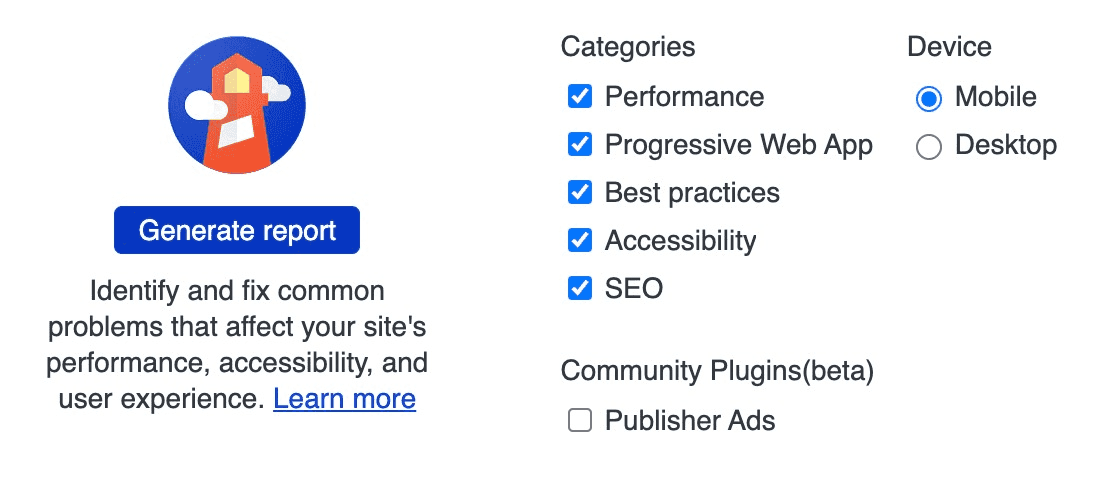Screen dimensions: 1096x500
Task: Uncheck the Performance checkbox
Action: 580,97
